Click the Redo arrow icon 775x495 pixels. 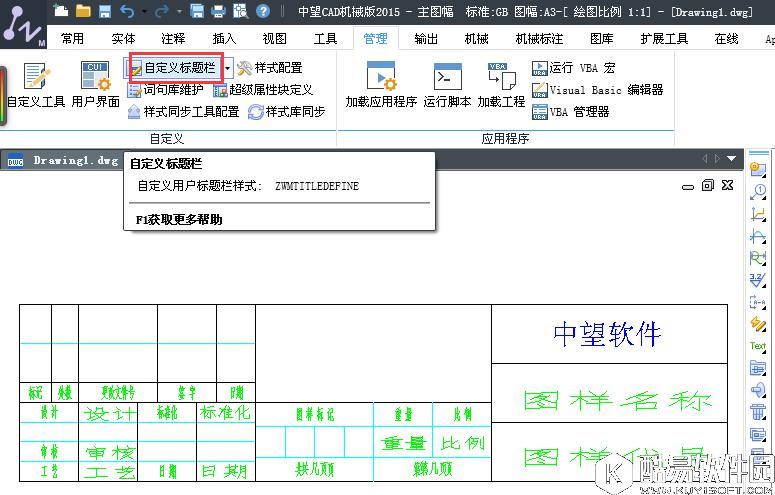pyautogui.click(x=162, y=11)
